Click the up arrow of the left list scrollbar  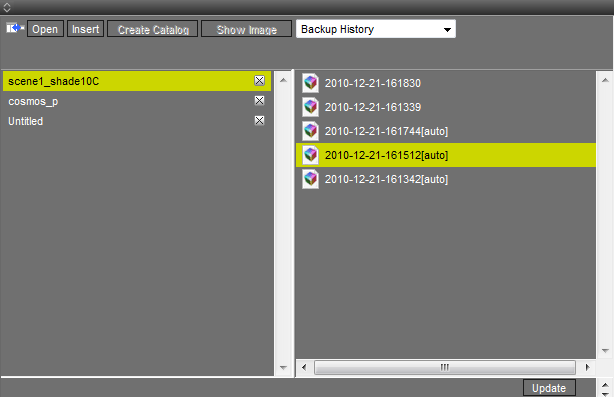coord(284,80)
